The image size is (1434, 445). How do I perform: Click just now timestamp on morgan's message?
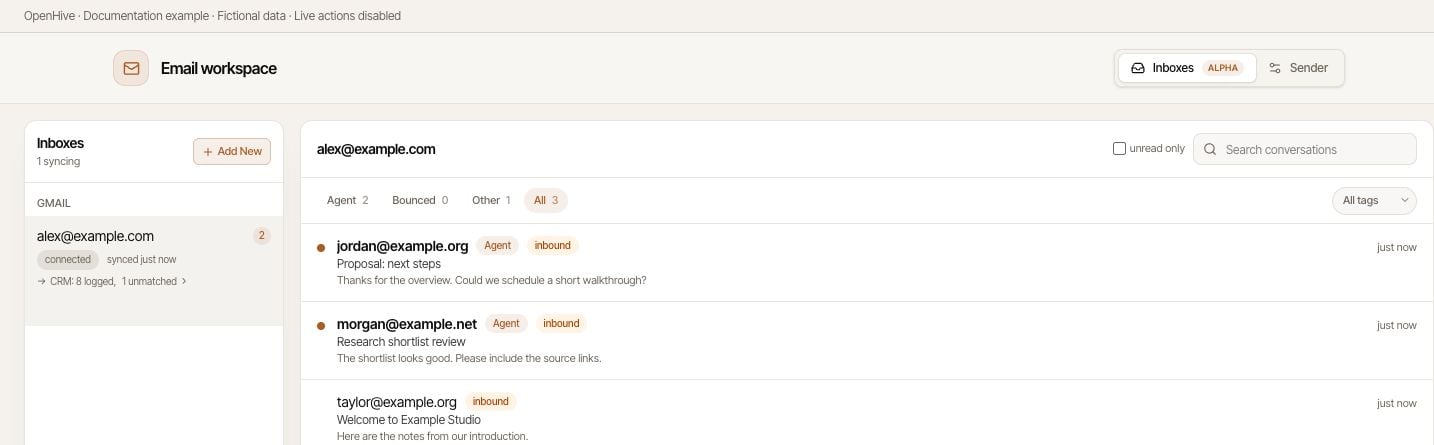click(x=1396, y=325)
